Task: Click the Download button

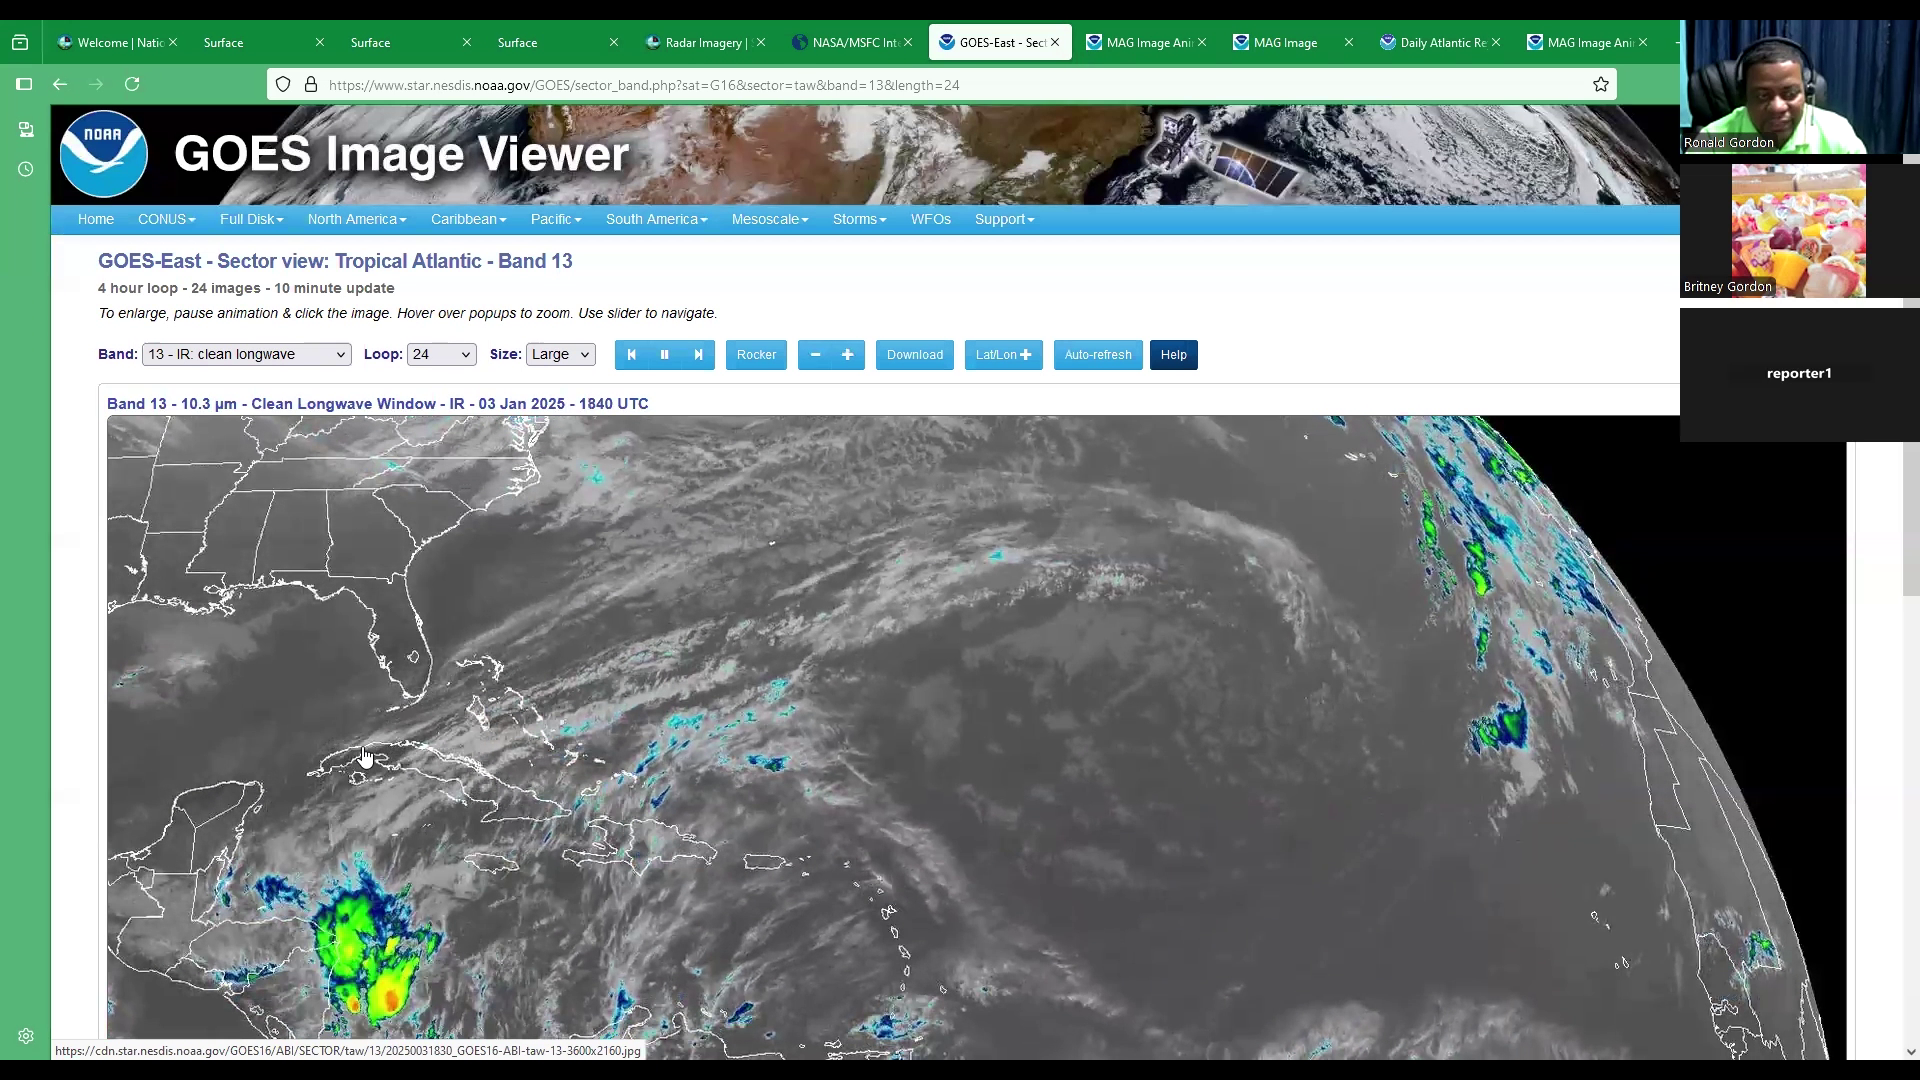Action: [914, 355]
